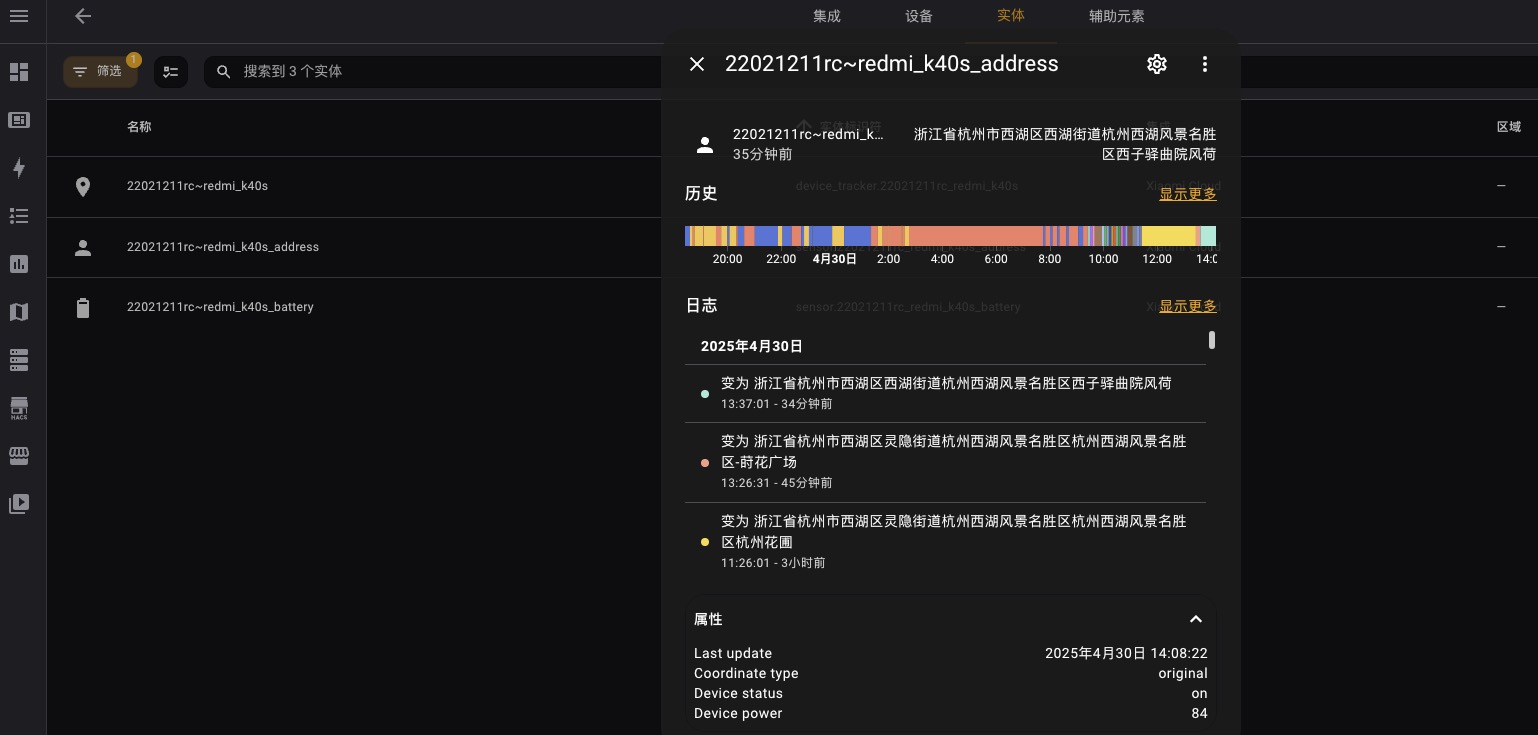Open the to-do list sidebar icon
The image size is (1538, 735).
click(x=19, y=216)
